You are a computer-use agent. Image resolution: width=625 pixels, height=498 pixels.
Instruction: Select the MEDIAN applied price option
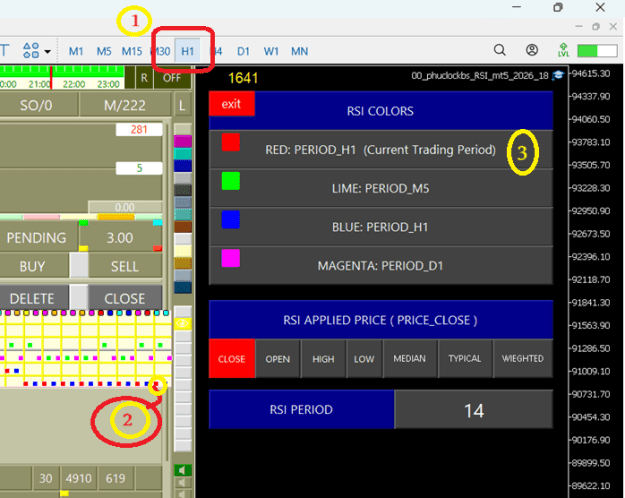410,359
